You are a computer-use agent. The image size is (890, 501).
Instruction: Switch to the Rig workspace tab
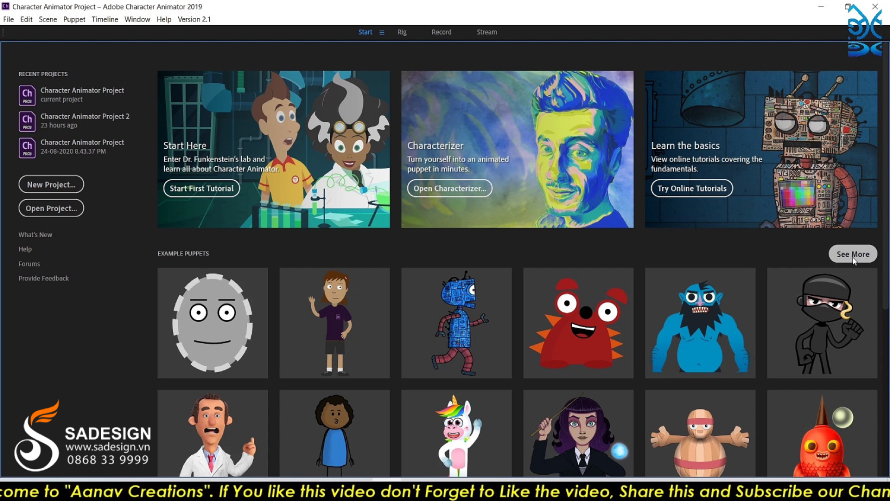402,32
